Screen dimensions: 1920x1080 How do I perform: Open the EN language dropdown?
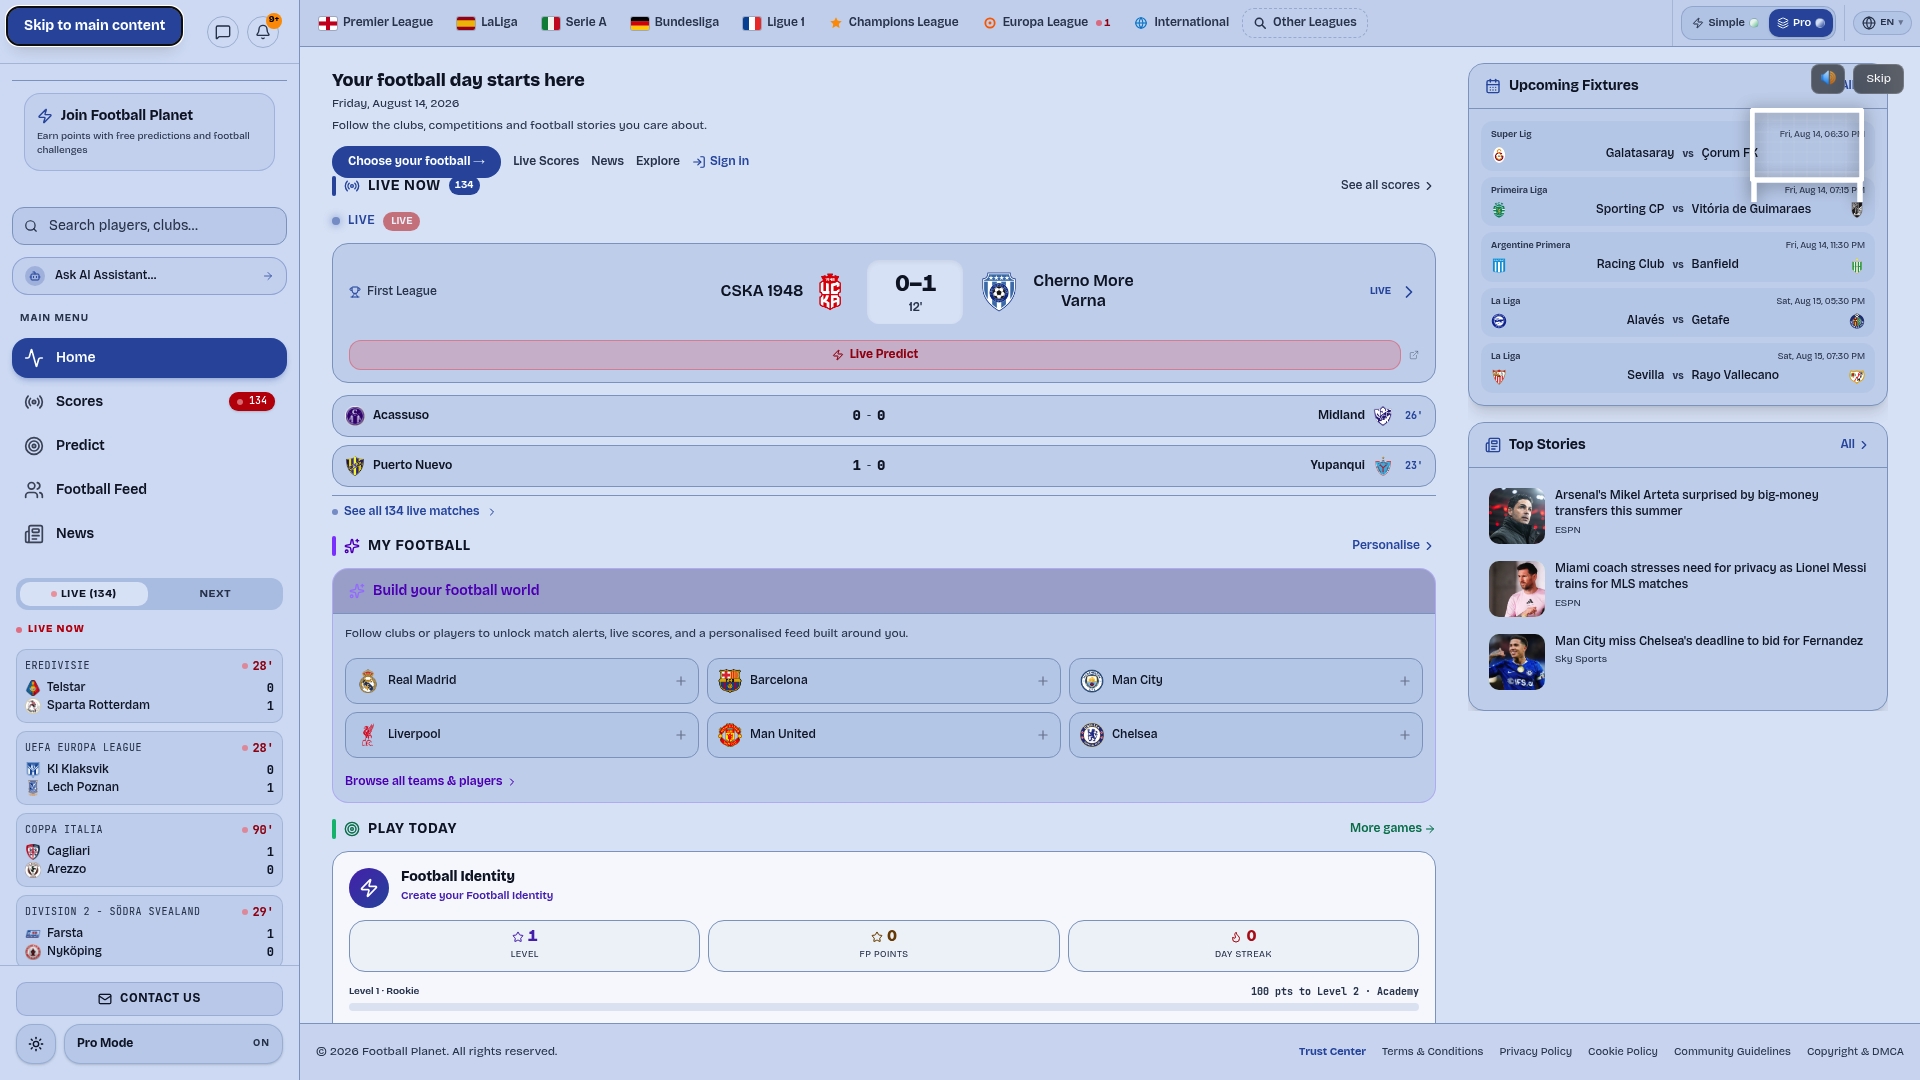(1882, 23)
